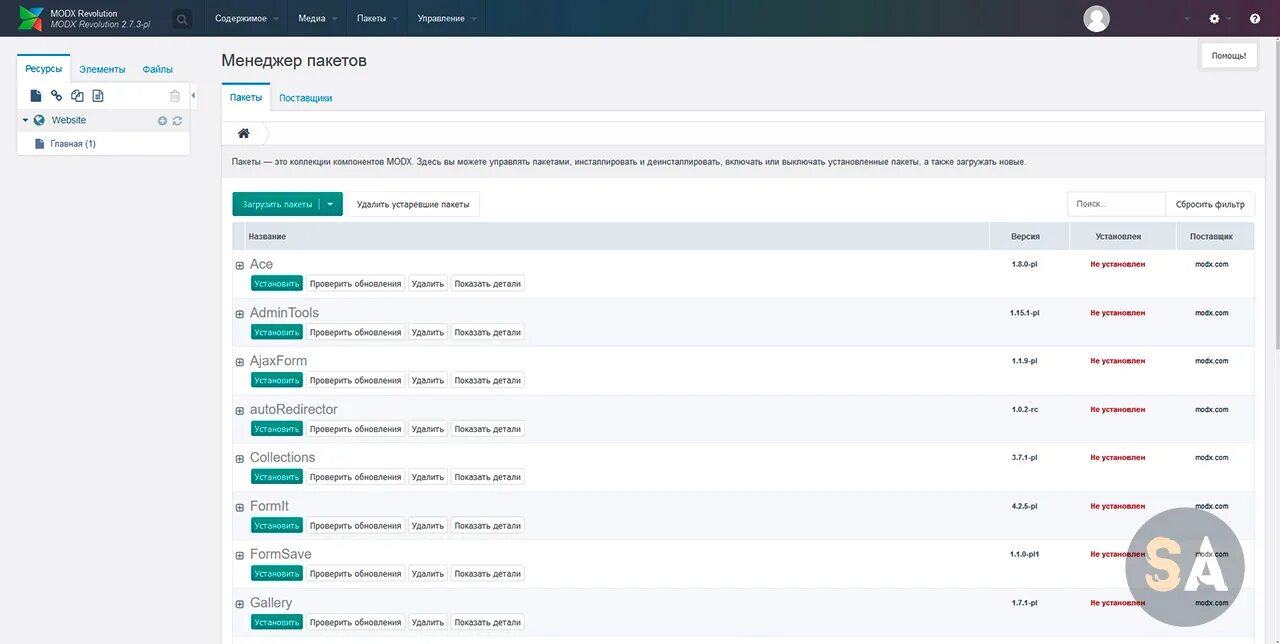Select the Пакеты tab in package manager
Screen dimensions: 1280x644
(x=246, y=98)
